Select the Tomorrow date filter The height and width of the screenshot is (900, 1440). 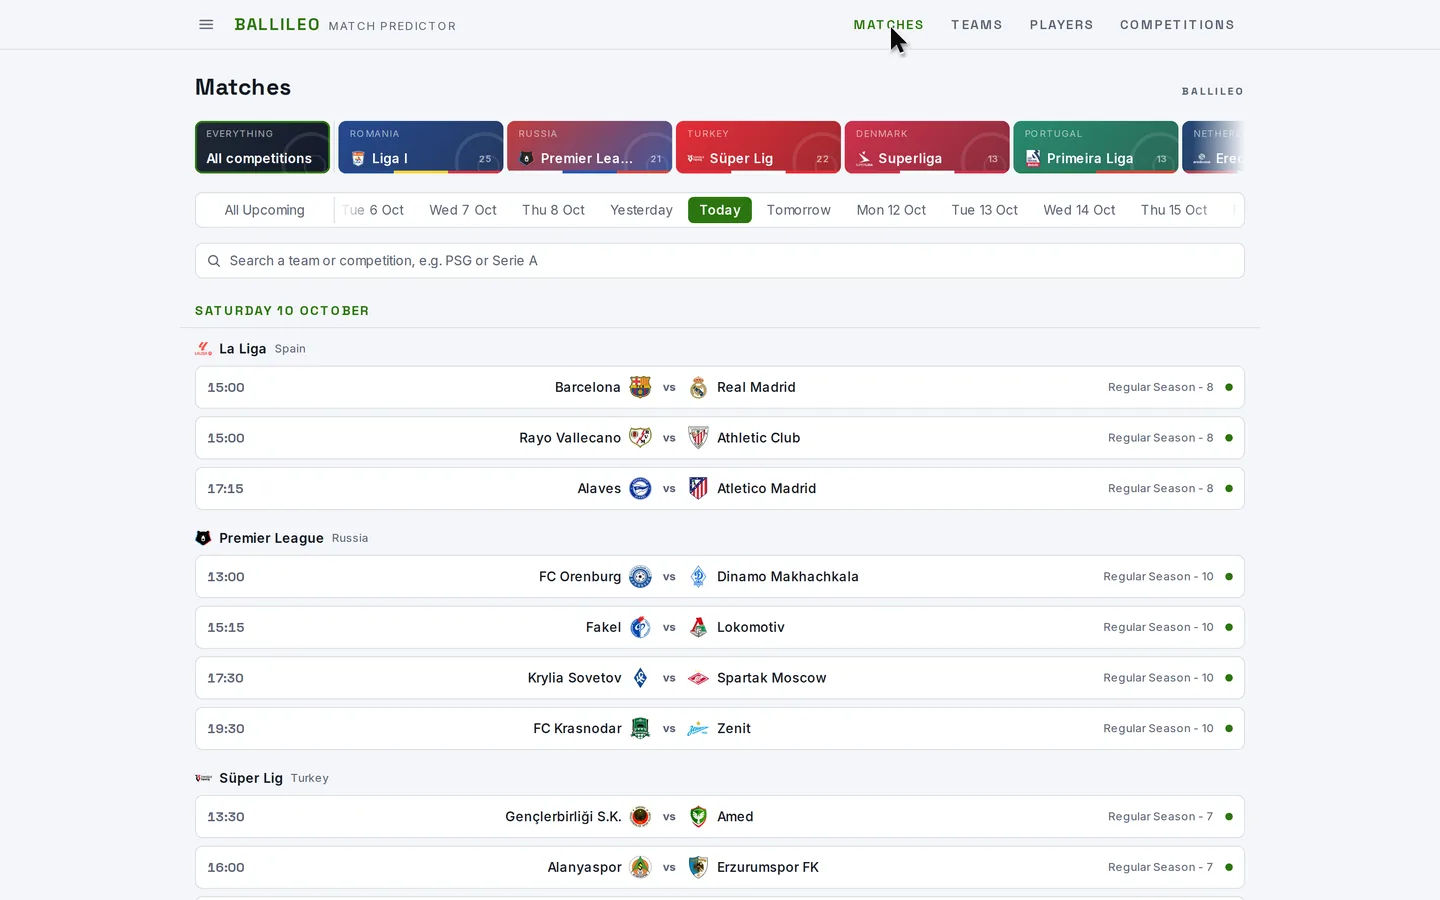pyautogui.click(x=799, y=210)
